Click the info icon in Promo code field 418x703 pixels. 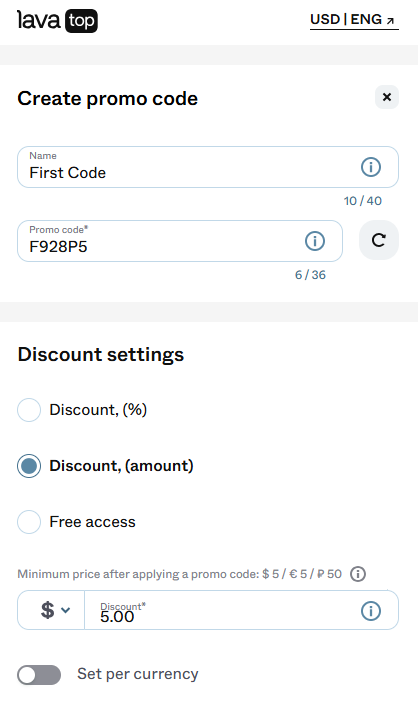point(315,241)
